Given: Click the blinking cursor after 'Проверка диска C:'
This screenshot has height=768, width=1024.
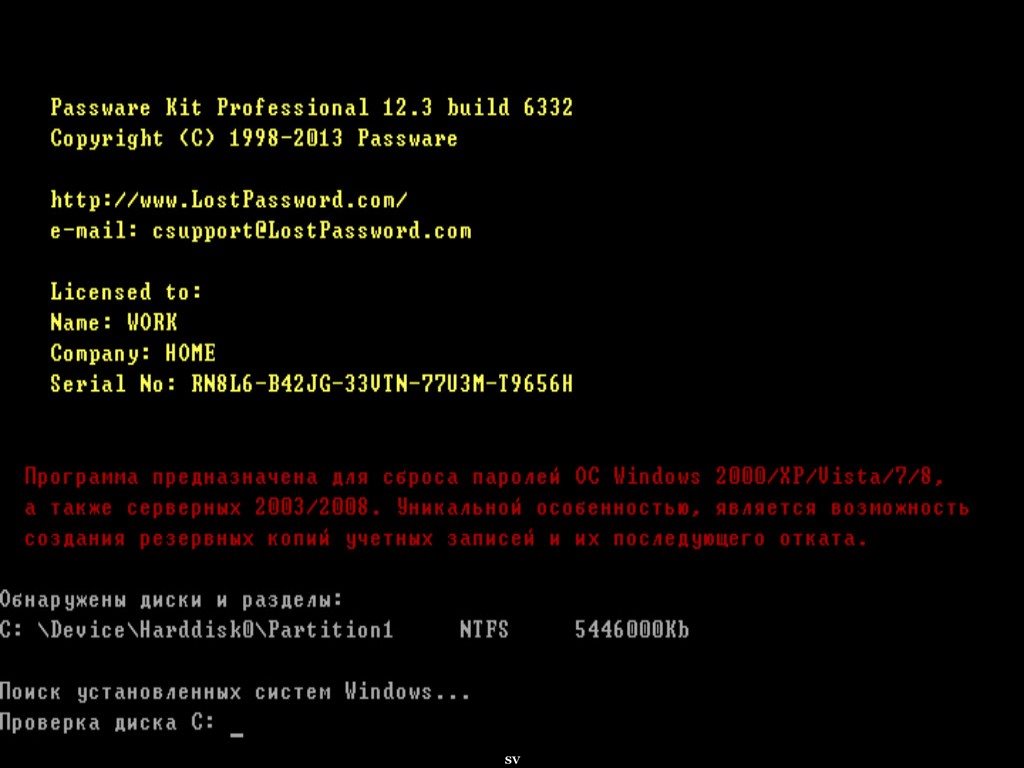Looking at the screenshot, I should [237, 734].
